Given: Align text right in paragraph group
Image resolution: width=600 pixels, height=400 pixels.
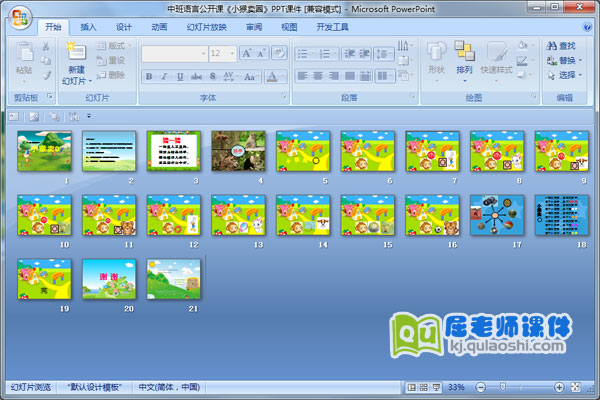Looking at the screenshot, I should 334,76.
